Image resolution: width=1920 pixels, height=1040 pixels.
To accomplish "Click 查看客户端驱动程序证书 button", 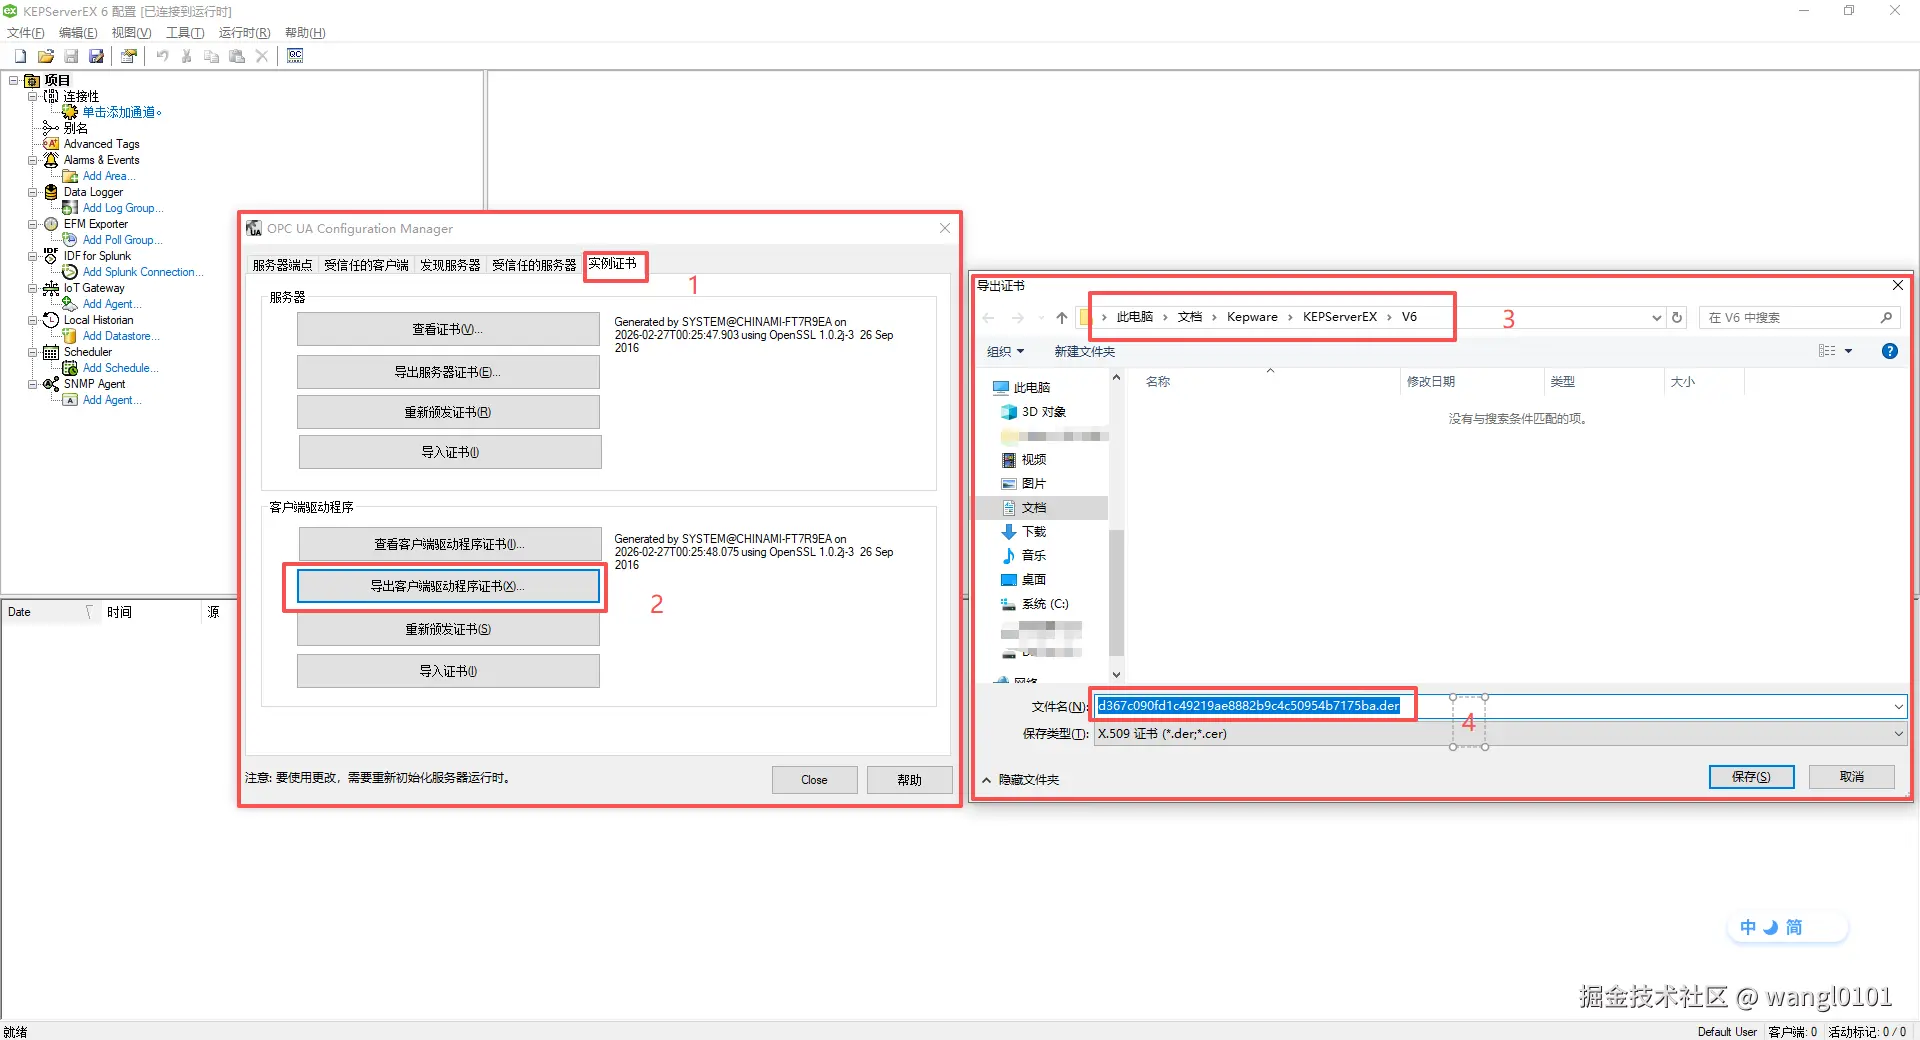I will pos(449,544).
